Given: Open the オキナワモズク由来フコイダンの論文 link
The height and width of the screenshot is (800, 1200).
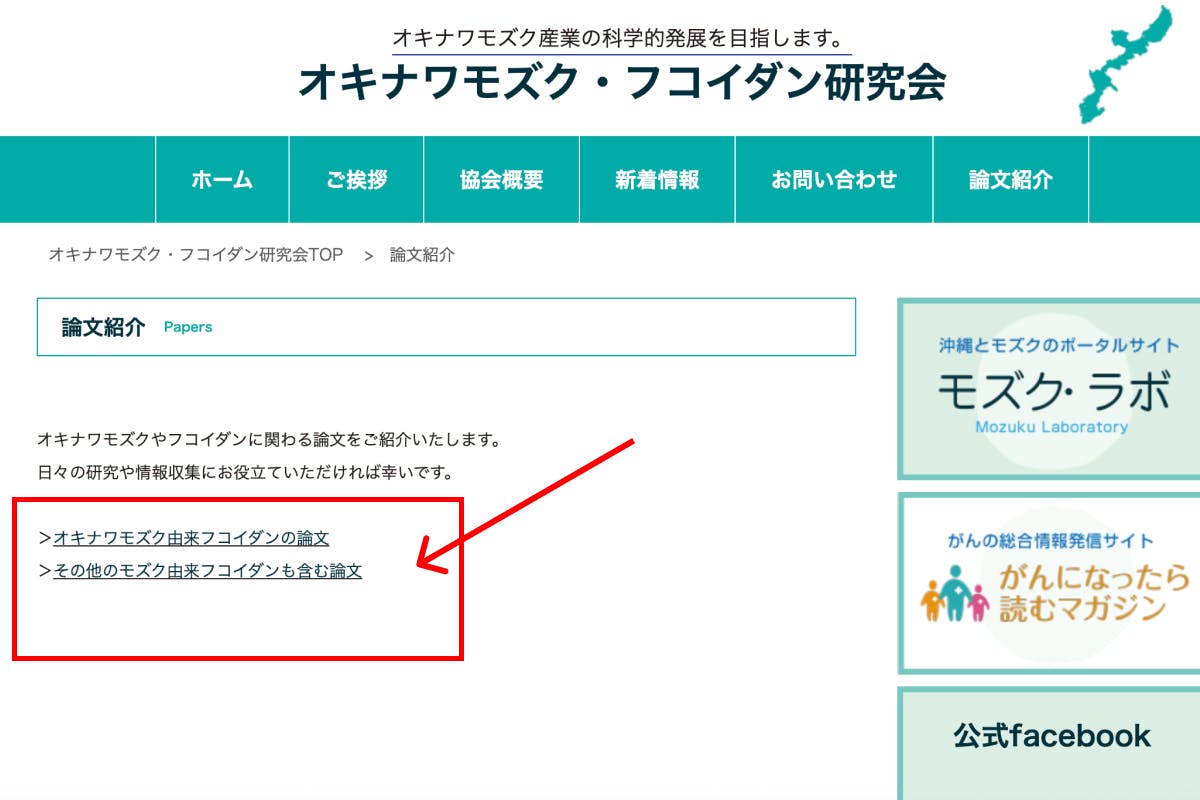Looking at the screenshot, I should (191, 538).
